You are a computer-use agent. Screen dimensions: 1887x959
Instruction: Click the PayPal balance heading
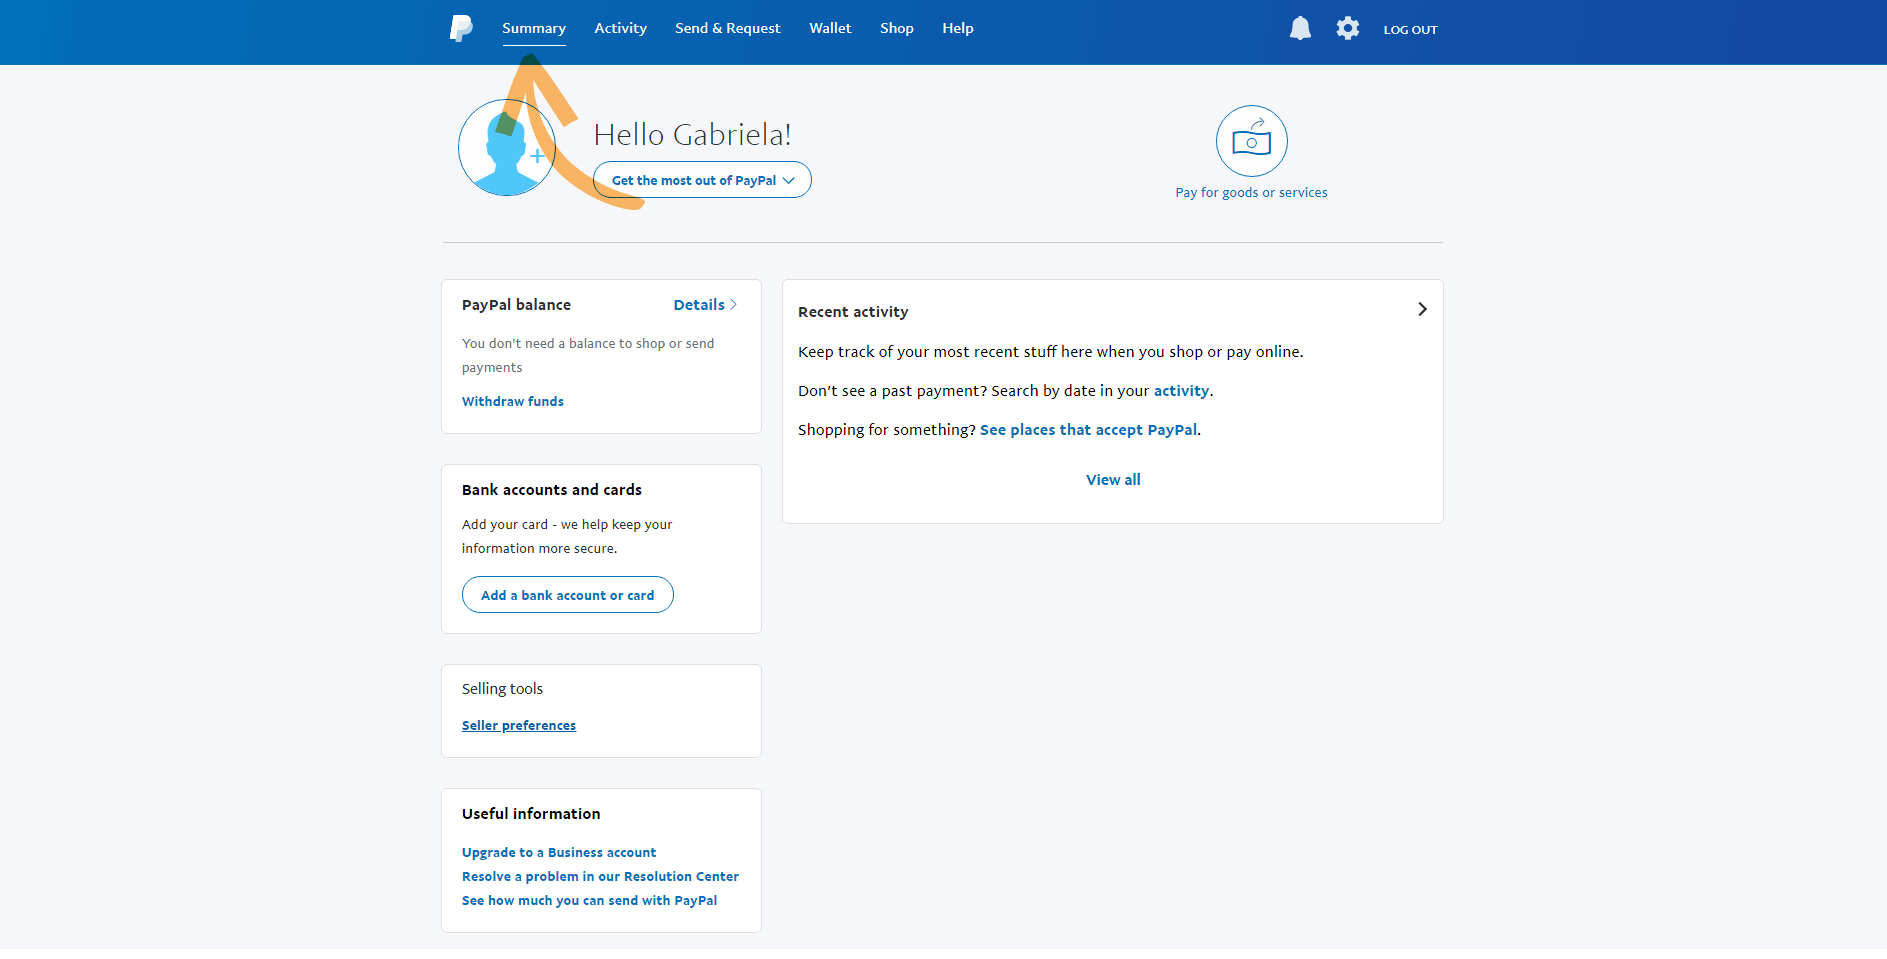tap(516, 305)
